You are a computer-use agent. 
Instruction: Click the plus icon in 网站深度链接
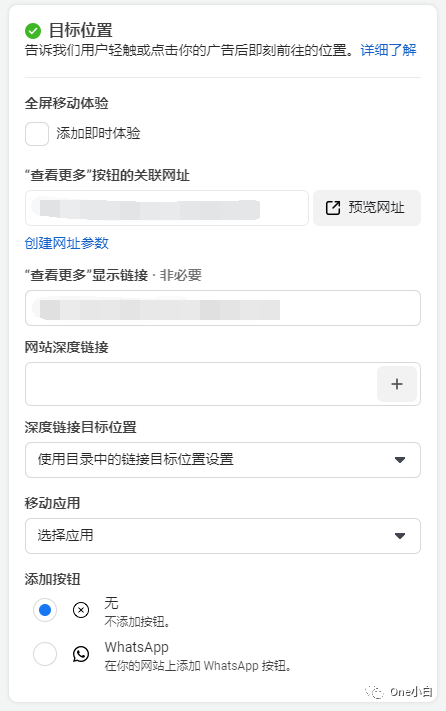397,384
